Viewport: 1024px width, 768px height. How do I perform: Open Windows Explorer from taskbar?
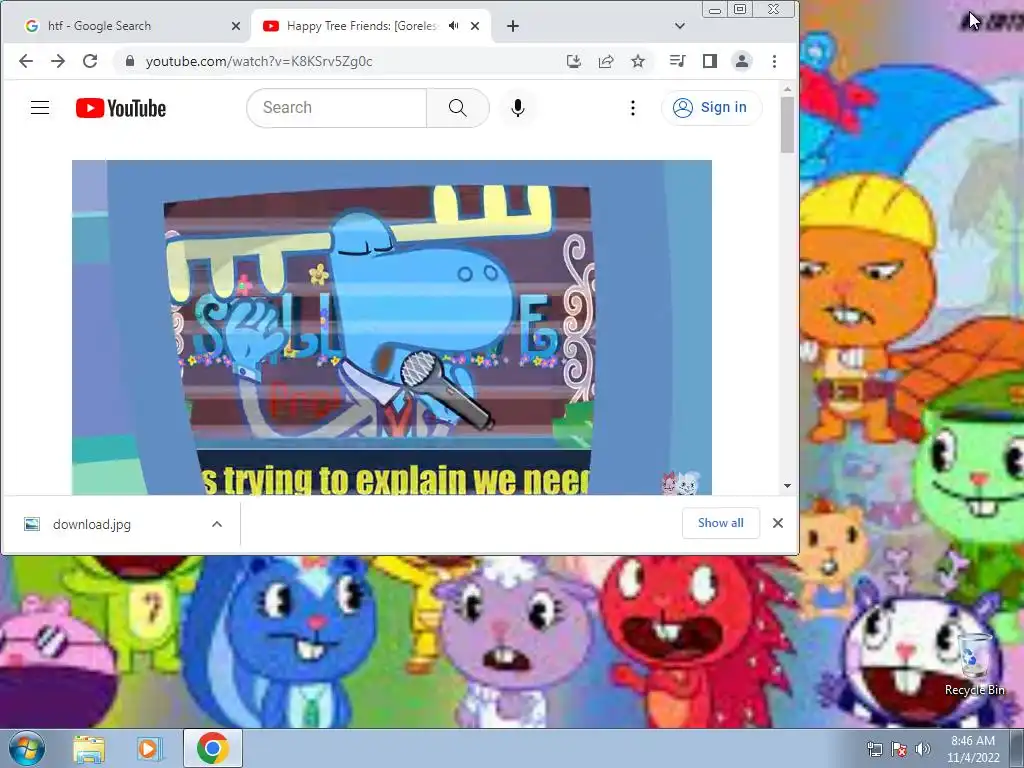(x=89, y=748)
